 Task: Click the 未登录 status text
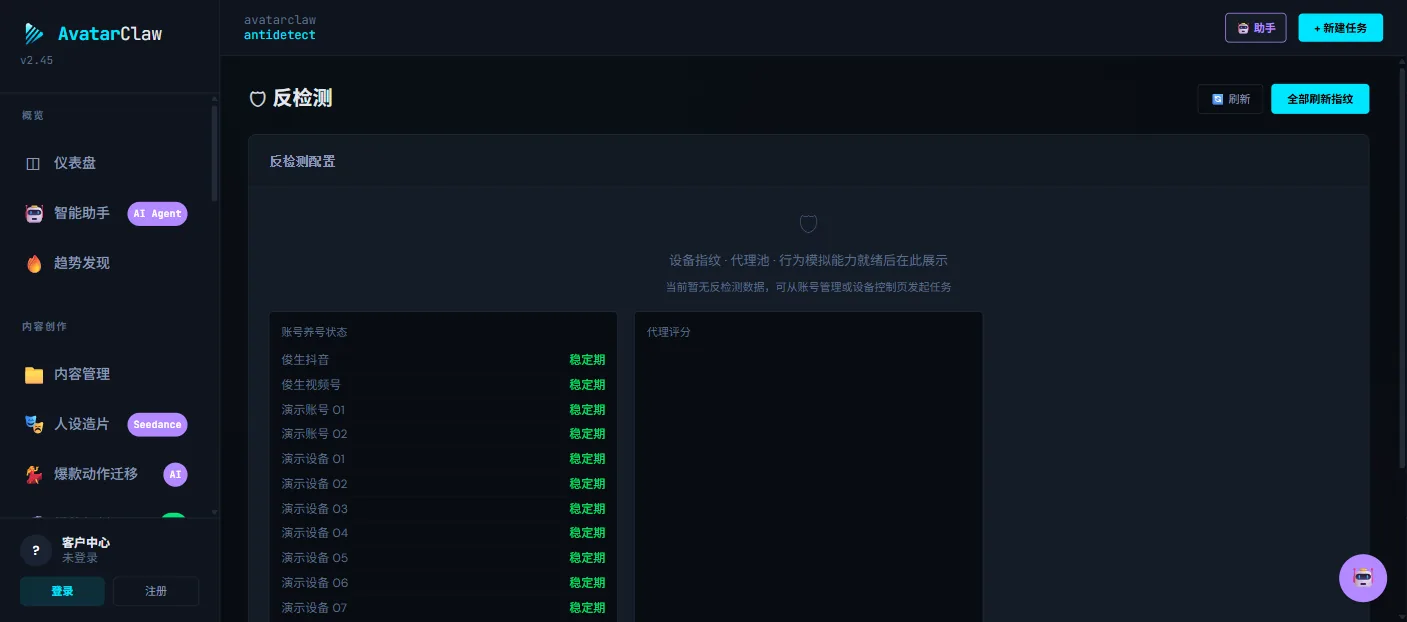80,558
